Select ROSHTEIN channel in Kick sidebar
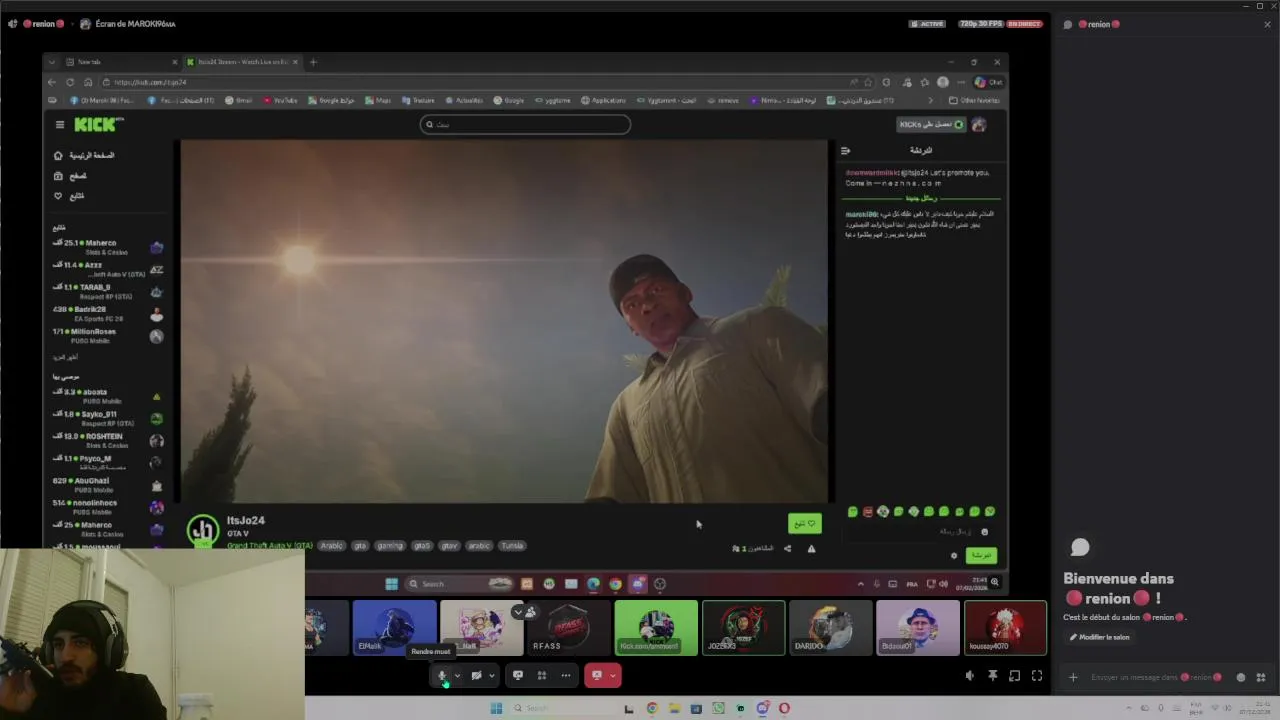 pyautogui.click(x=108, y=441)
